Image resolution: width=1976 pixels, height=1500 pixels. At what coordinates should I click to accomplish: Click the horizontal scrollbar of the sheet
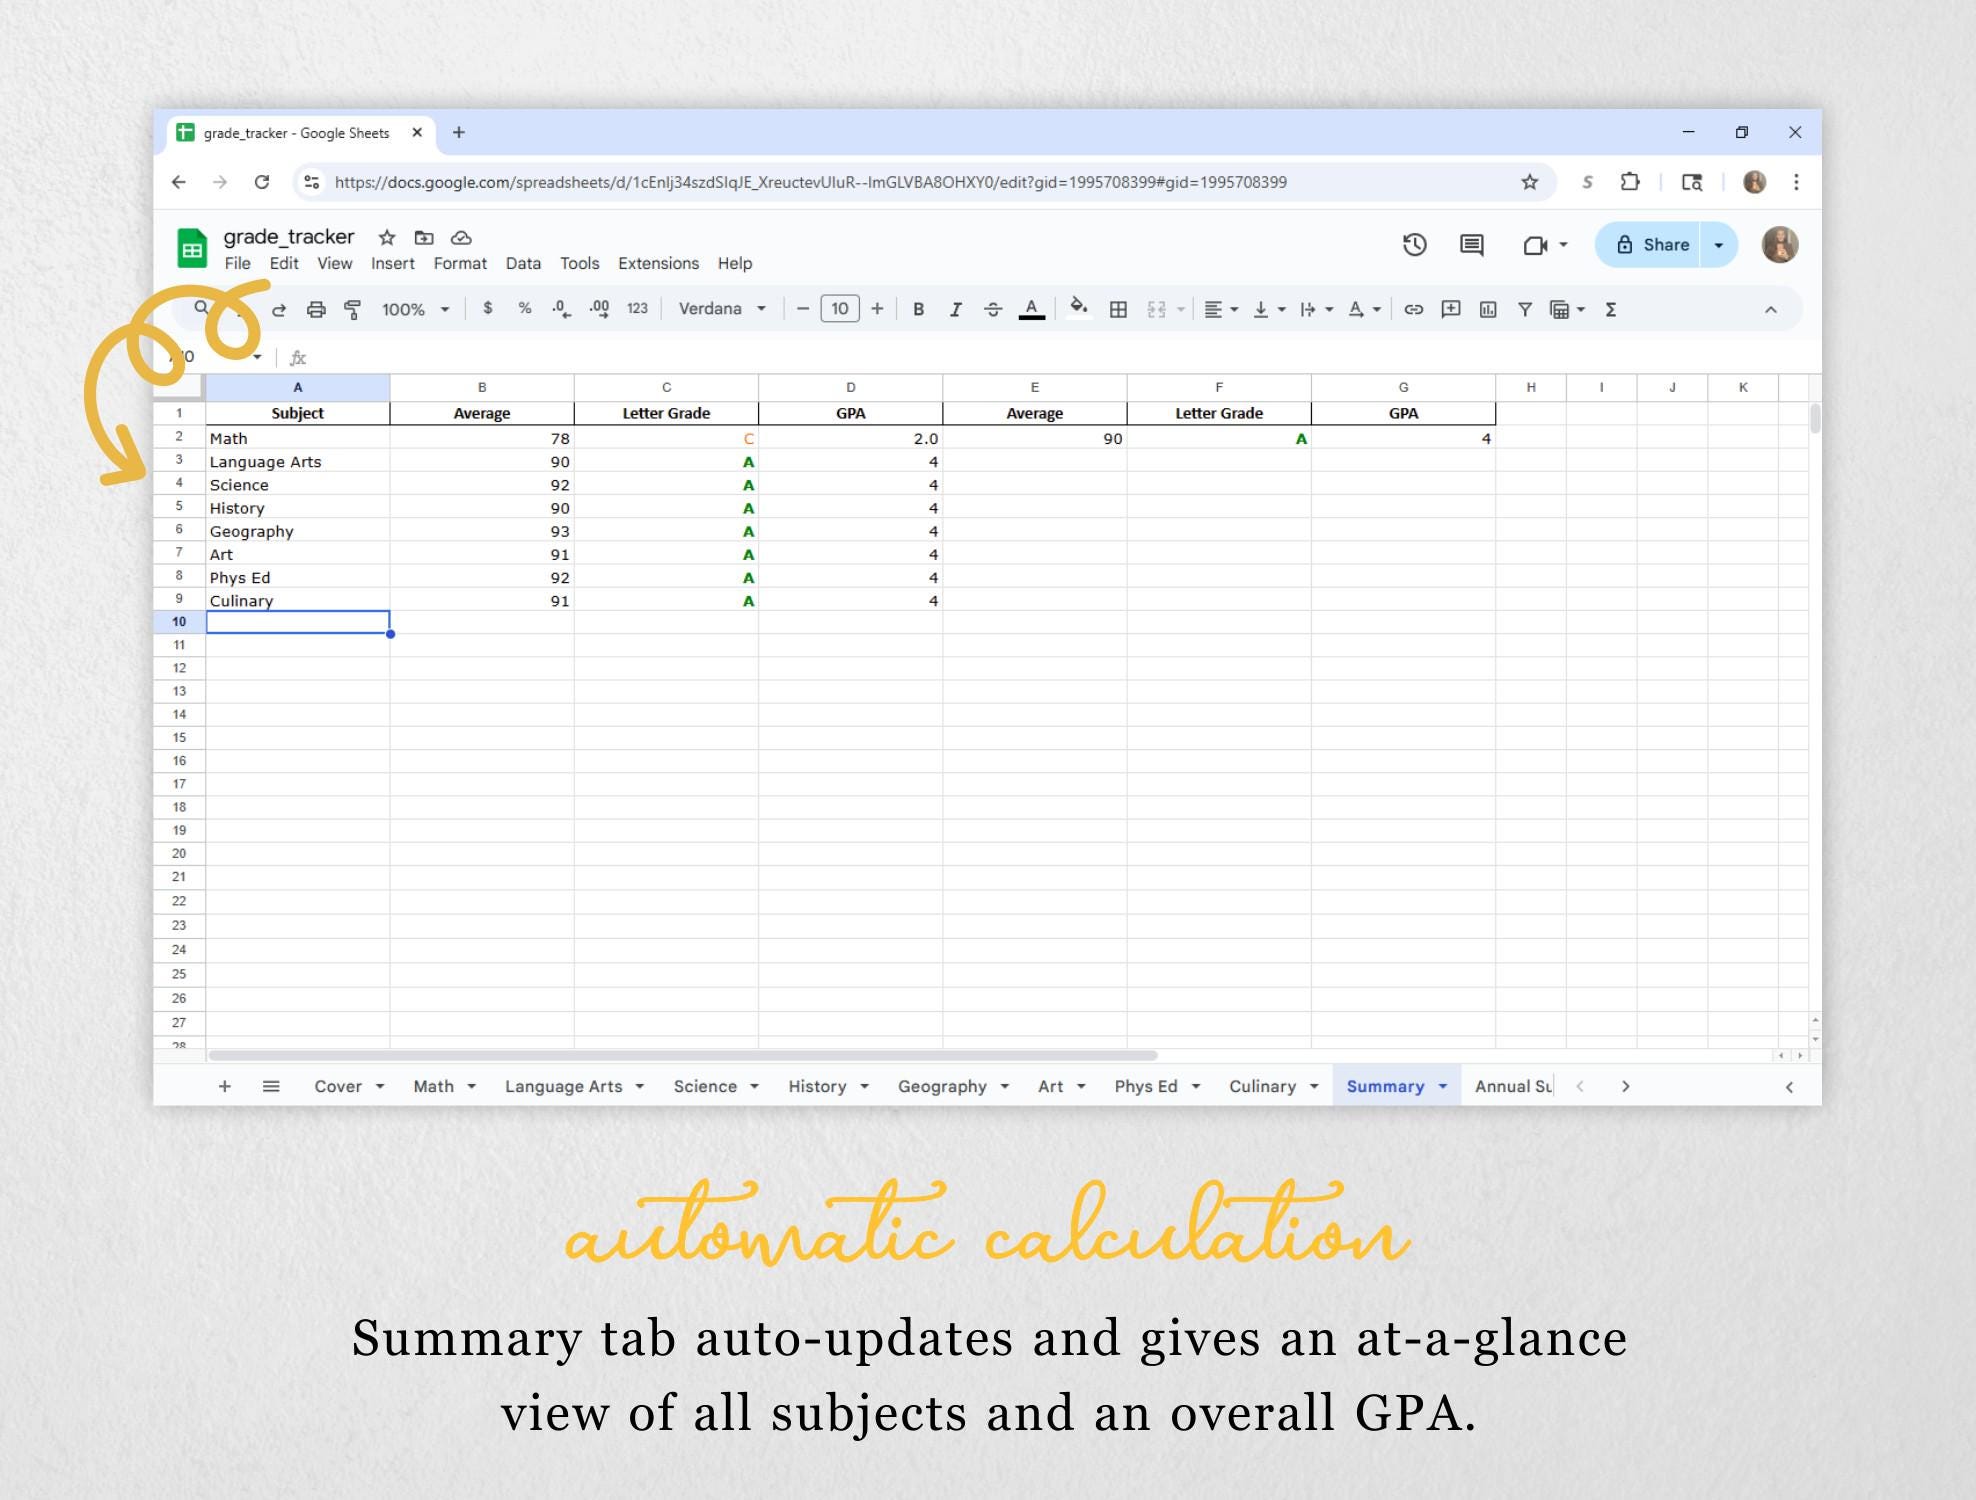click(683, 1055)
